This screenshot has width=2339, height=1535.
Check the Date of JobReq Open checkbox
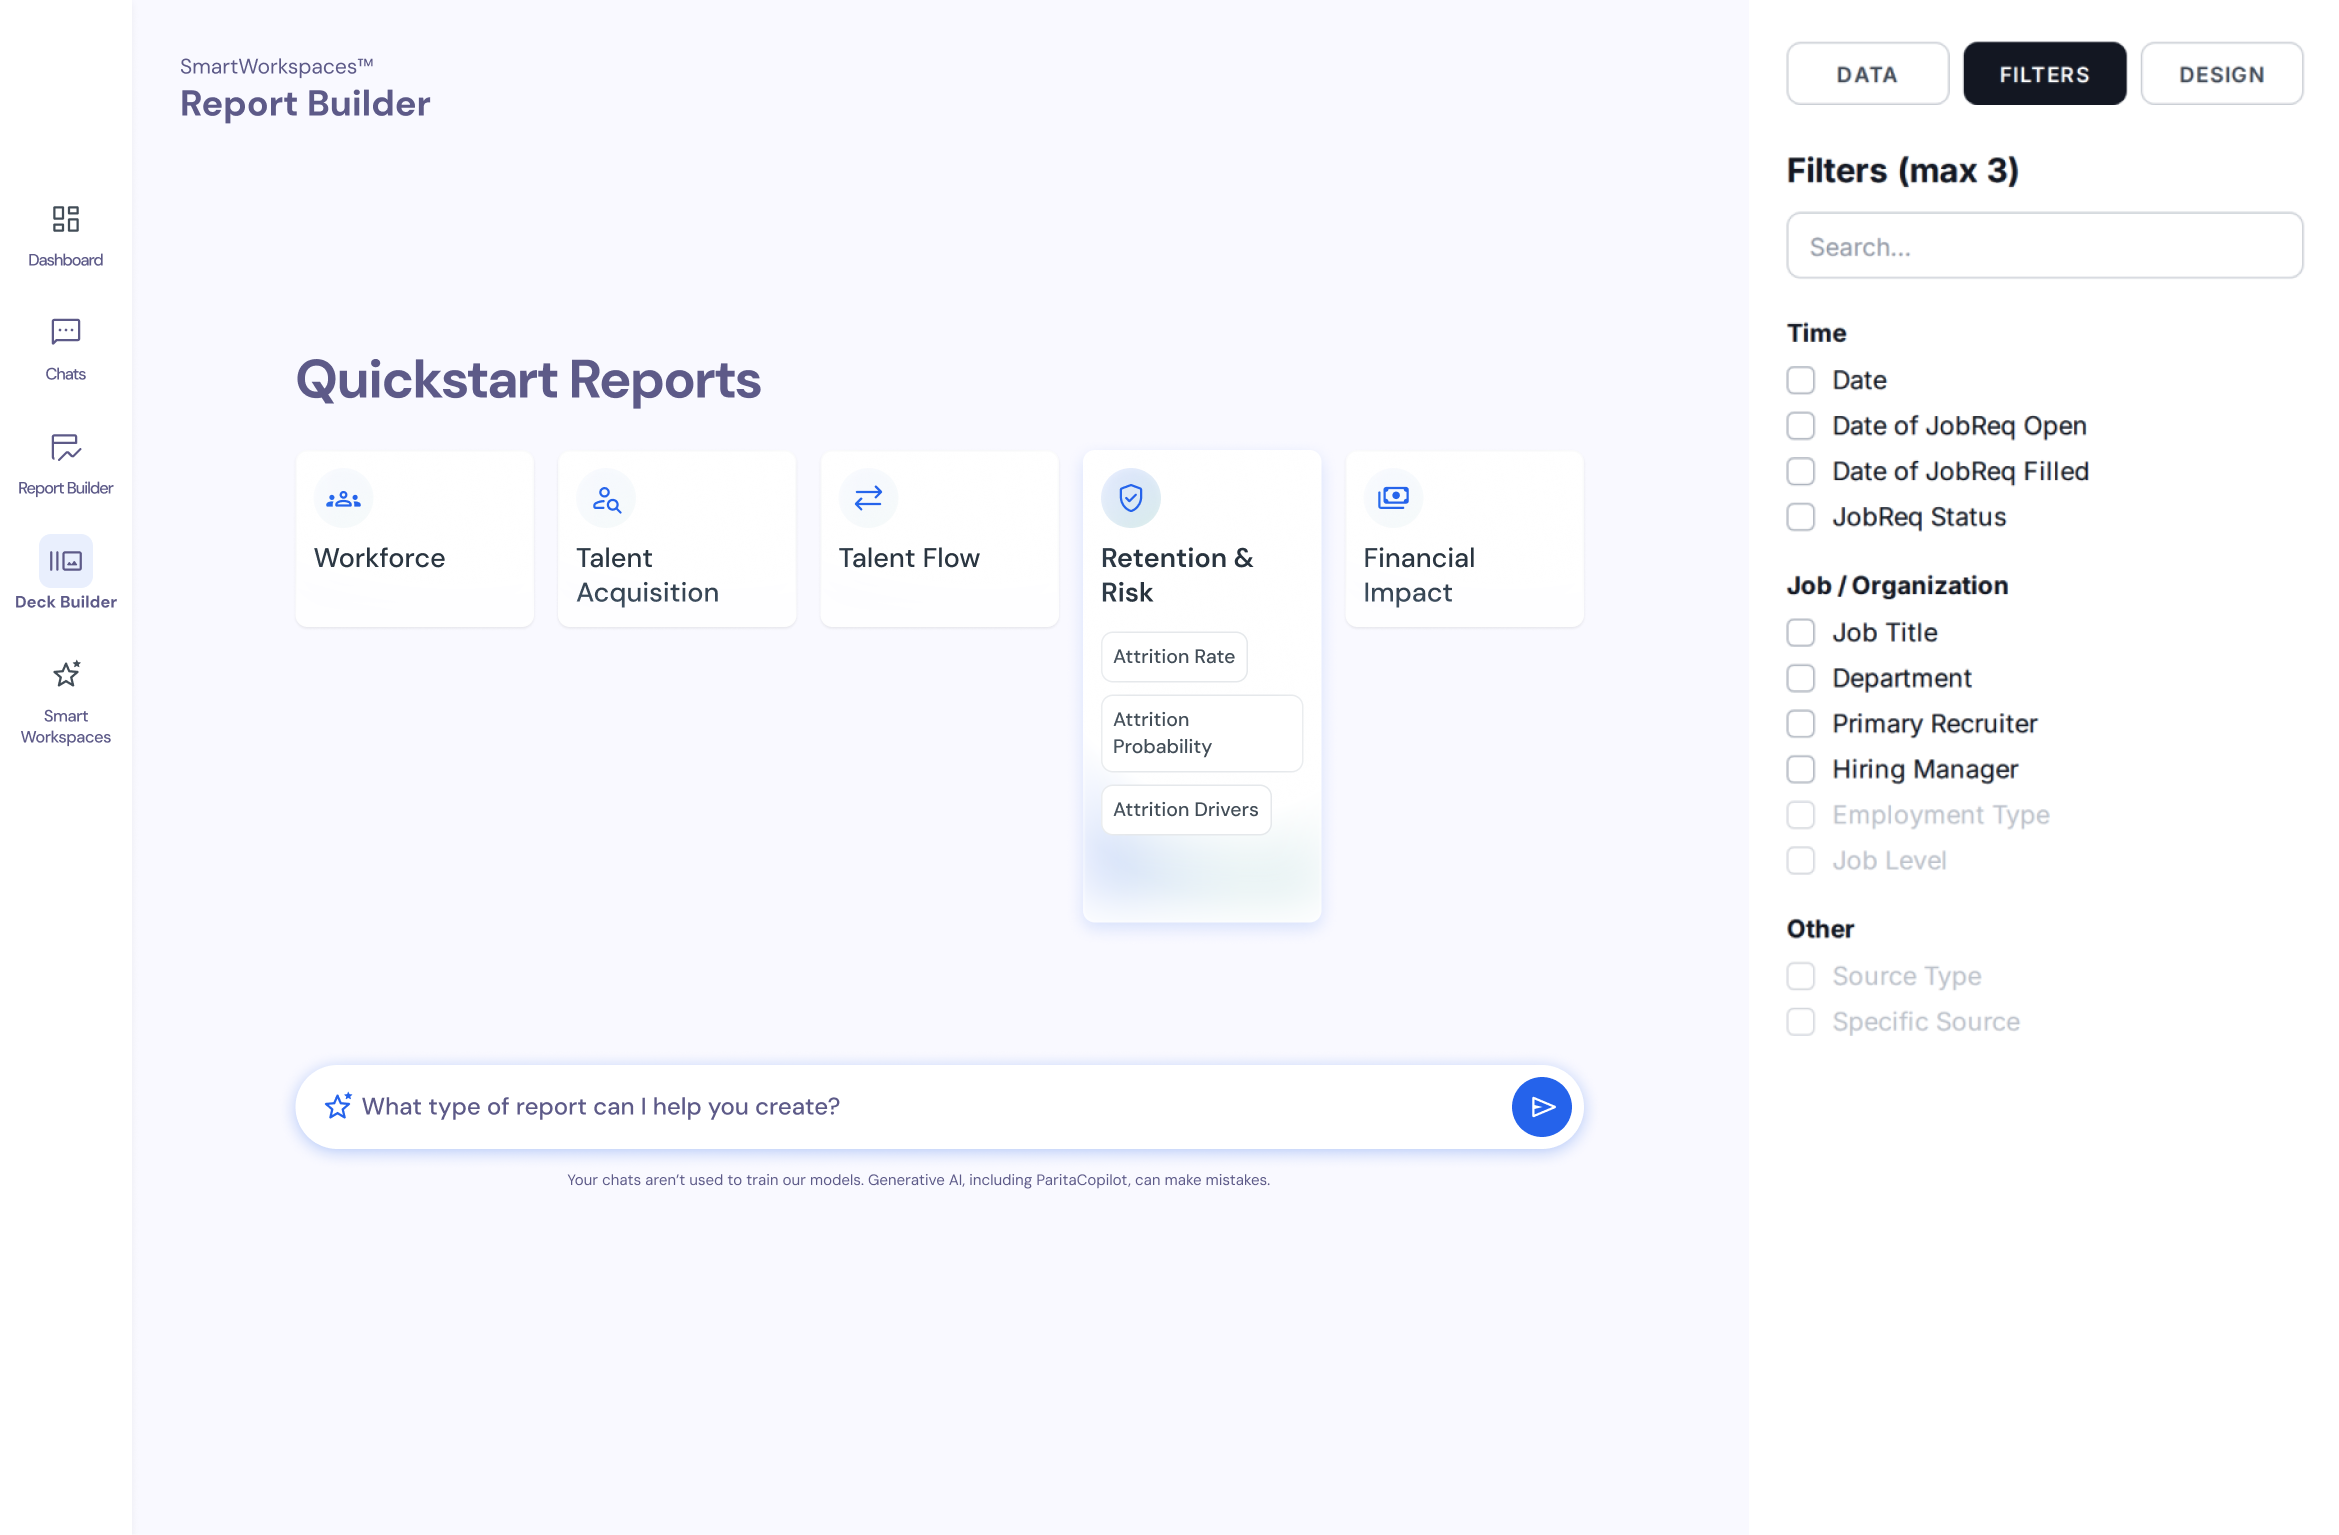coord(1801,426)
